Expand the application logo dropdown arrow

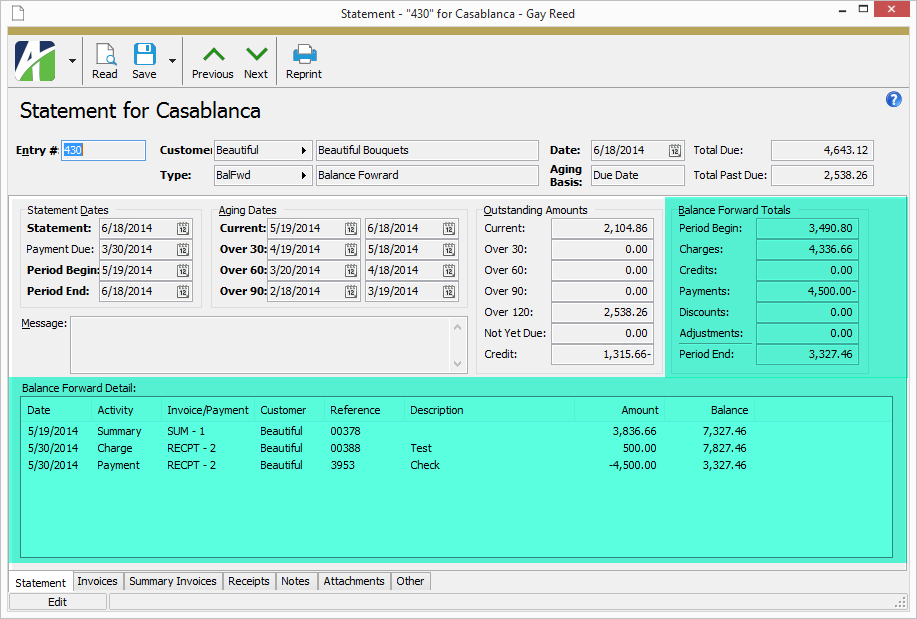click(x=72, y=61)
